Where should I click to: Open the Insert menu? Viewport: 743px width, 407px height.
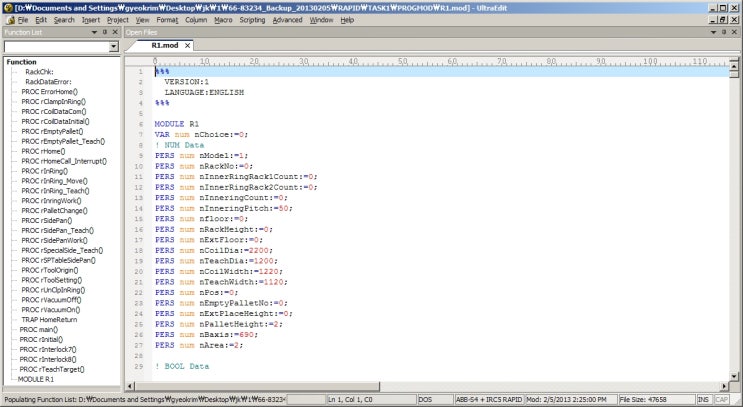click(91, 20)
